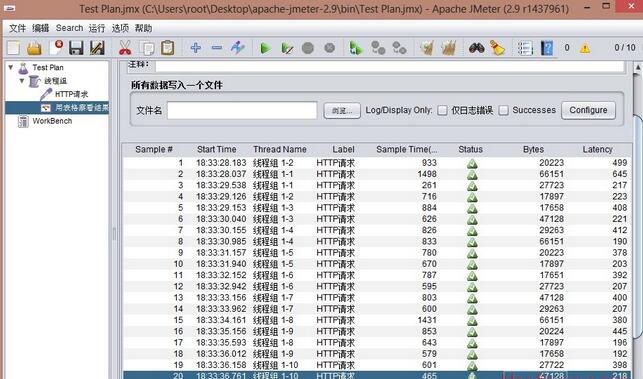Select the row with sample time 1498
Viewport: 643px width, 379px height.
pyautogui.click(x=377, y=174)
